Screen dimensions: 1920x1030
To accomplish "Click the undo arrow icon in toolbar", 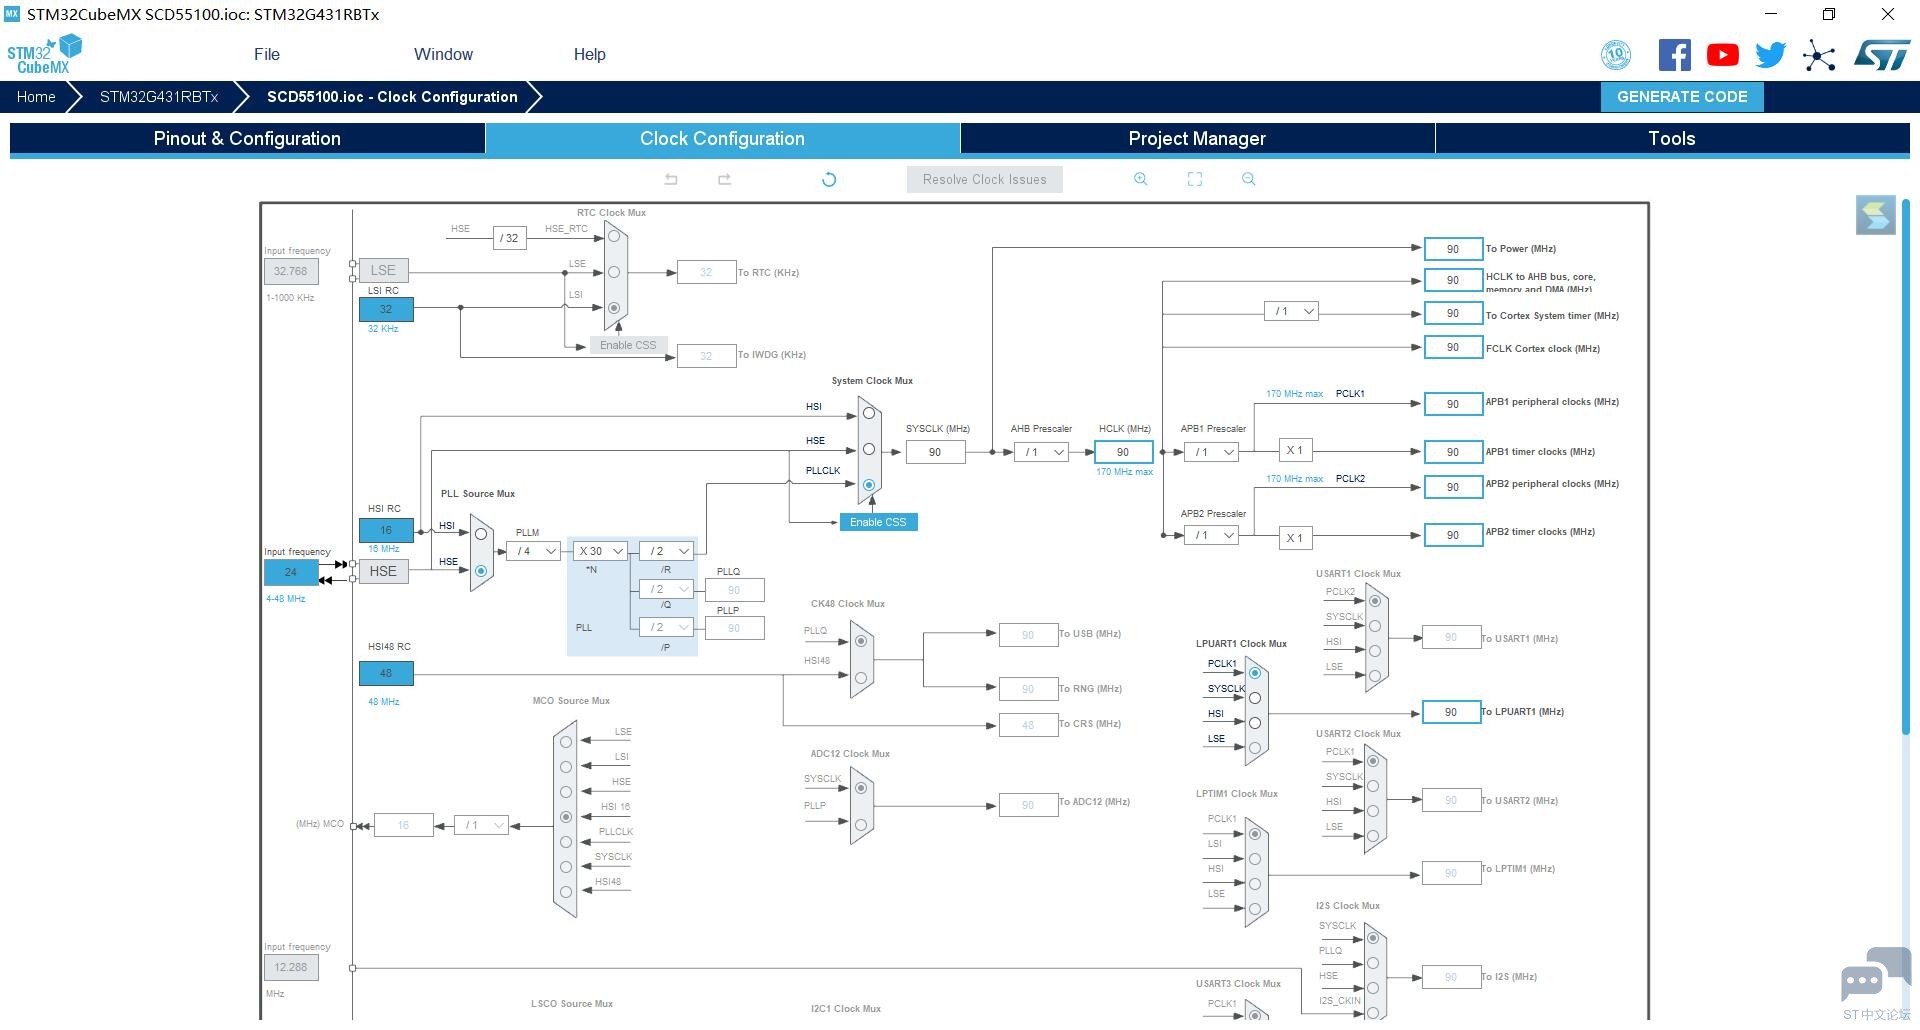I will click(x=671, y=180).
